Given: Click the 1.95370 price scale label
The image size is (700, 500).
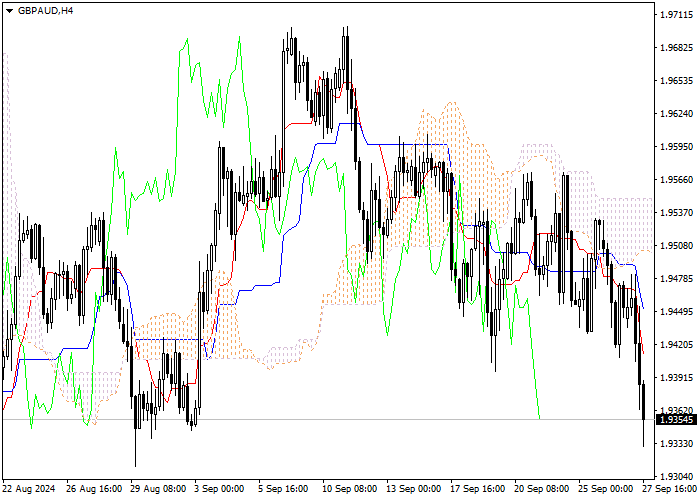Looking at the screenshot, I should click(x=677, y=213).
